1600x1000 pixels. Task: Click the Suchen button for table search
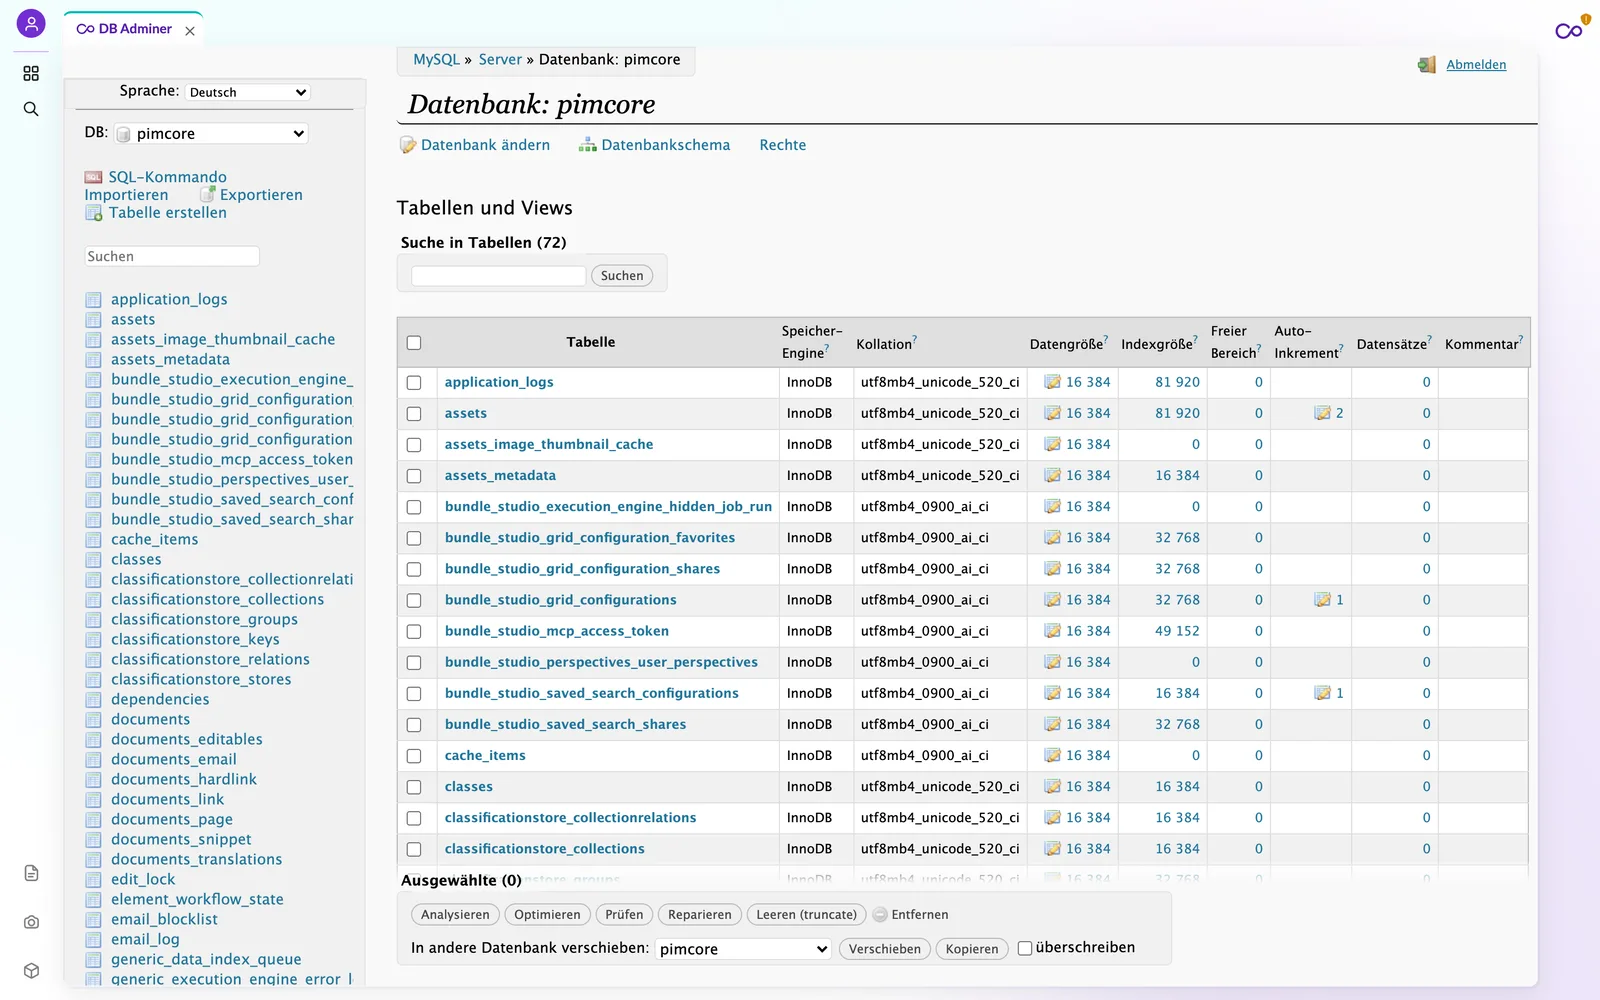[x=622, y=276]
